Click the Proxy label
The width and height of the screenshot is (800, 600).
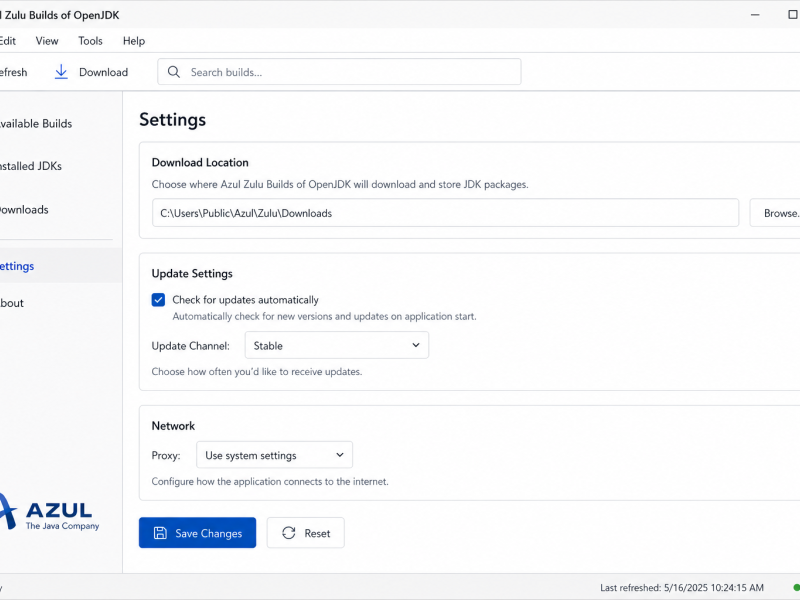tap(166, 455)
